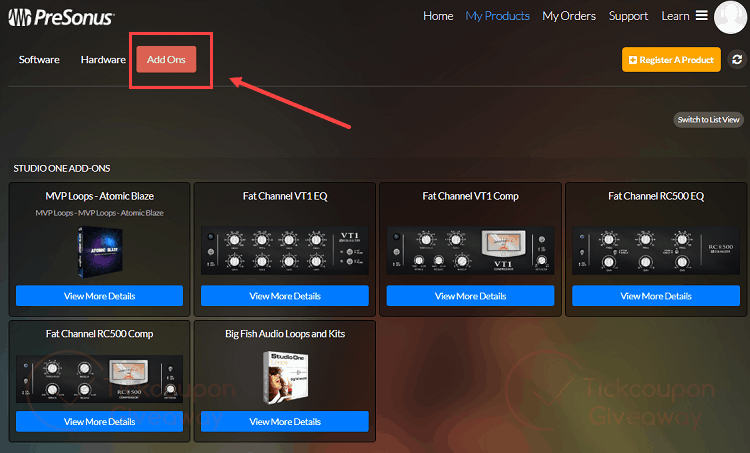View More Details for Fat Channel VT1 Comp

point(470,296)
